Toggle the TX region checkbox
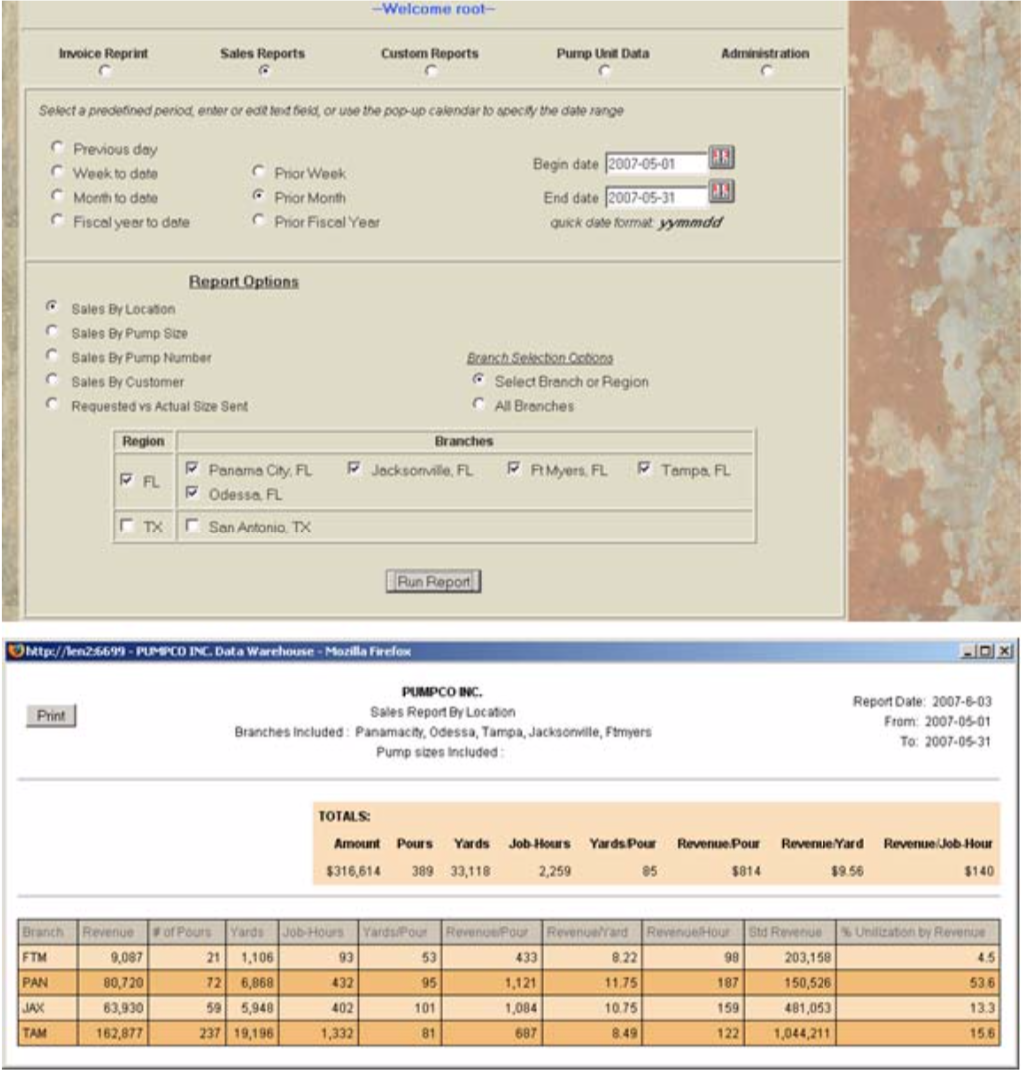 point(127,525)
